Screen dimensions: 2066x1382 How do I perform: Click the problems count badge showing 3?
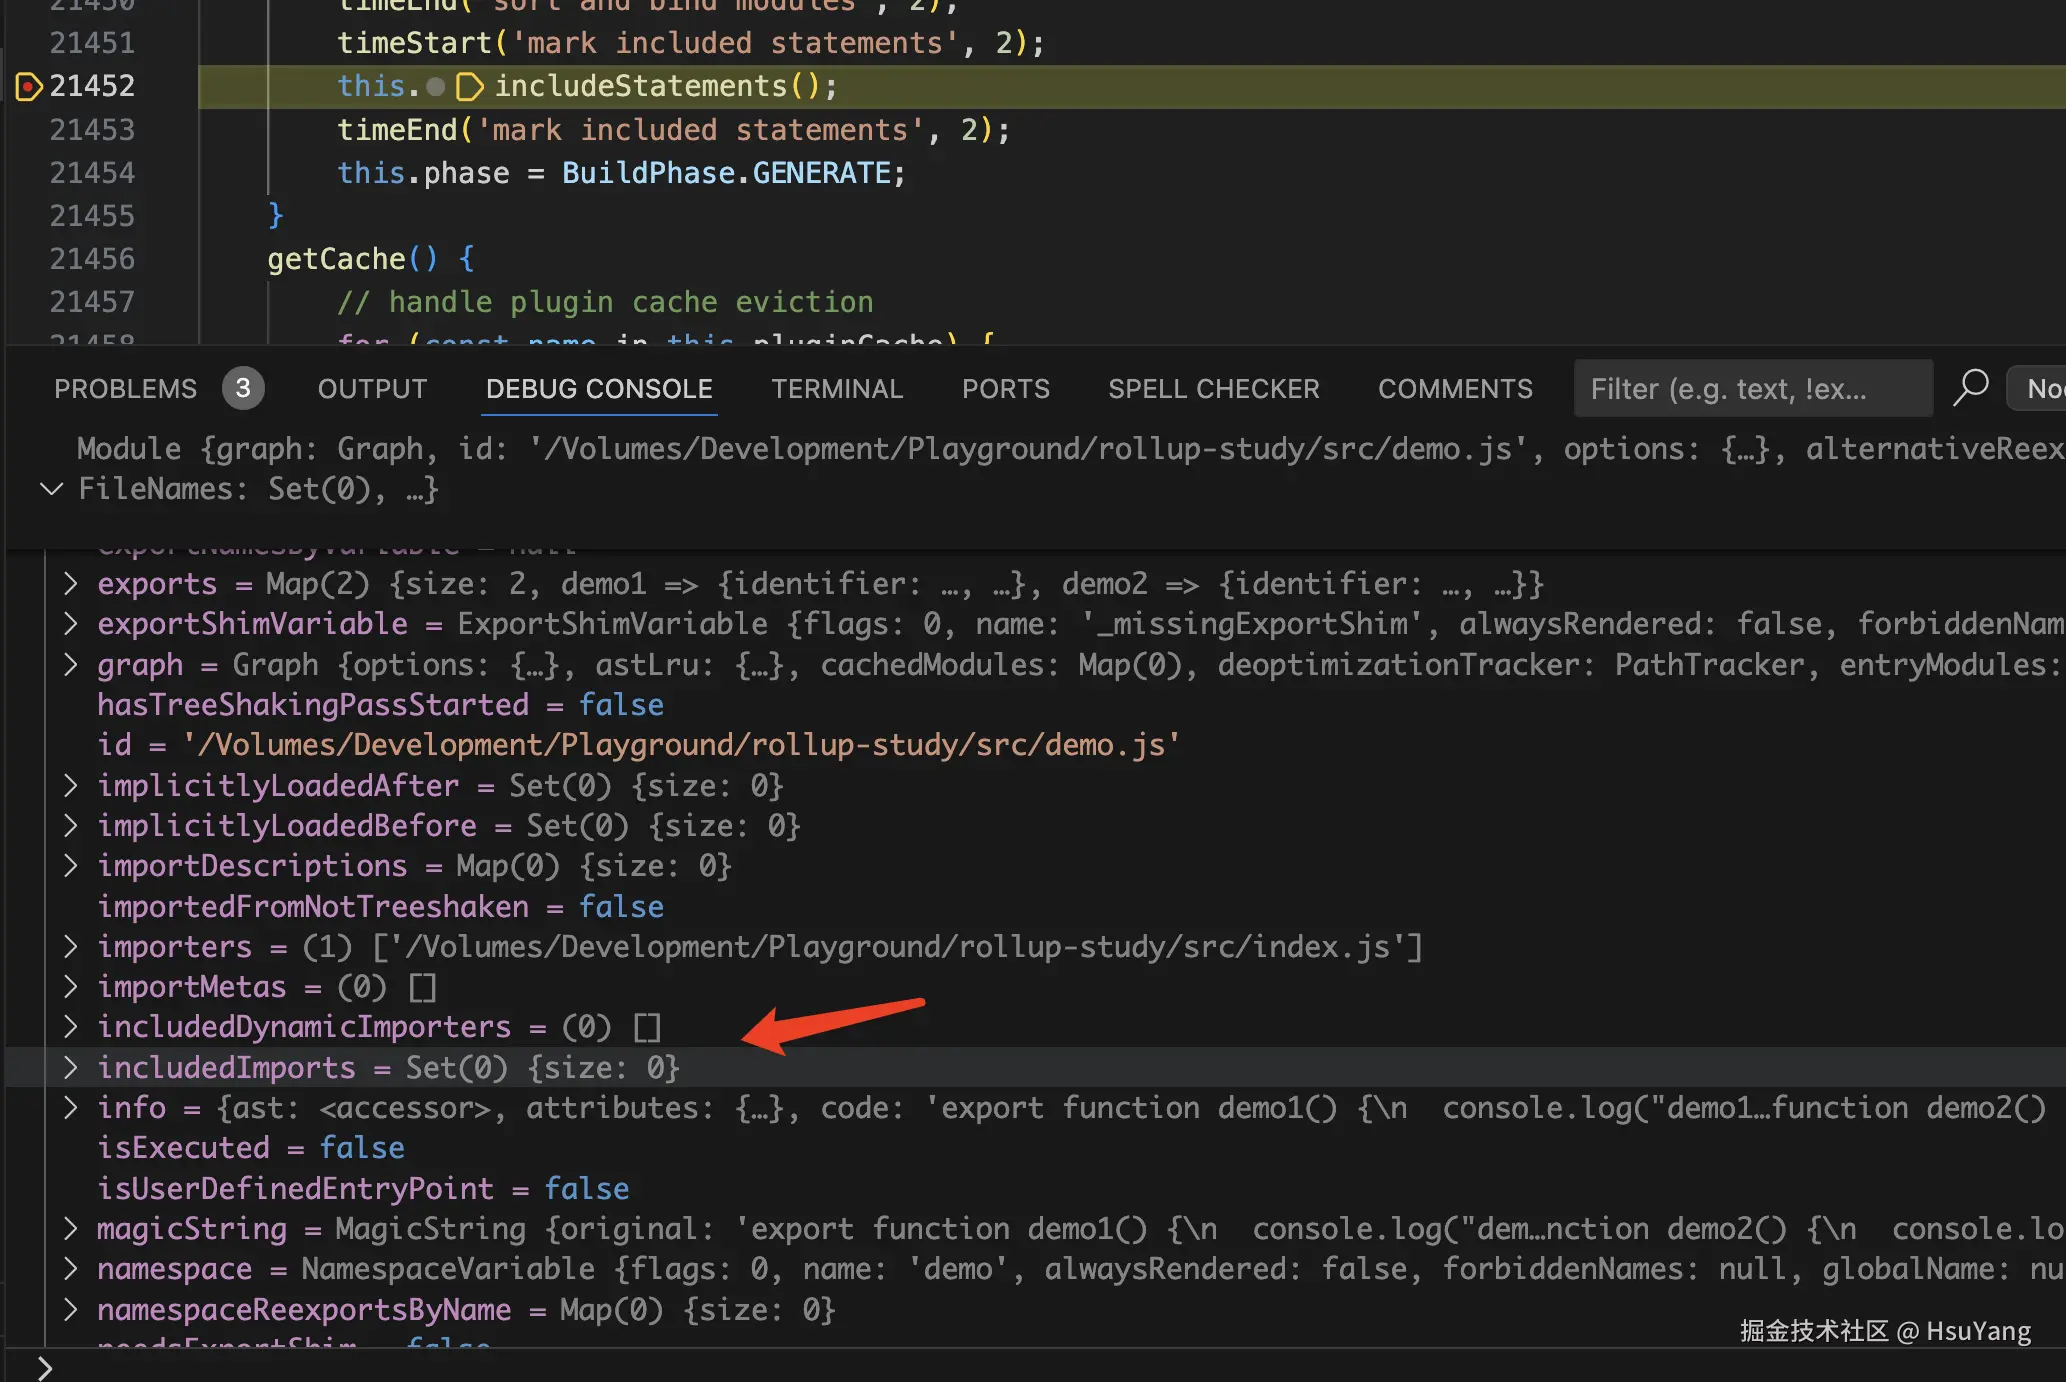(x=242, y=389)
